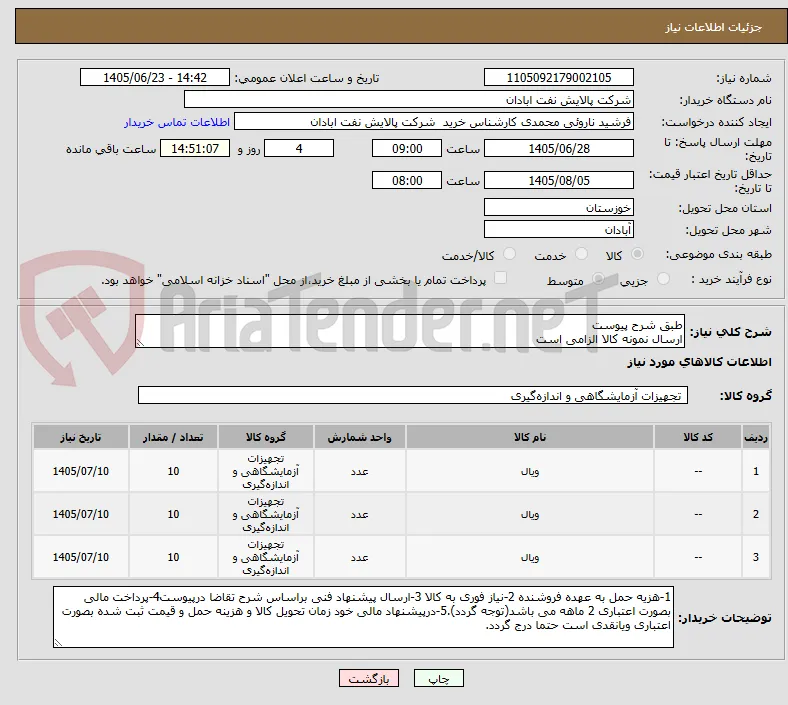Click the goods group cell in row 1

[x=265, y=471]
